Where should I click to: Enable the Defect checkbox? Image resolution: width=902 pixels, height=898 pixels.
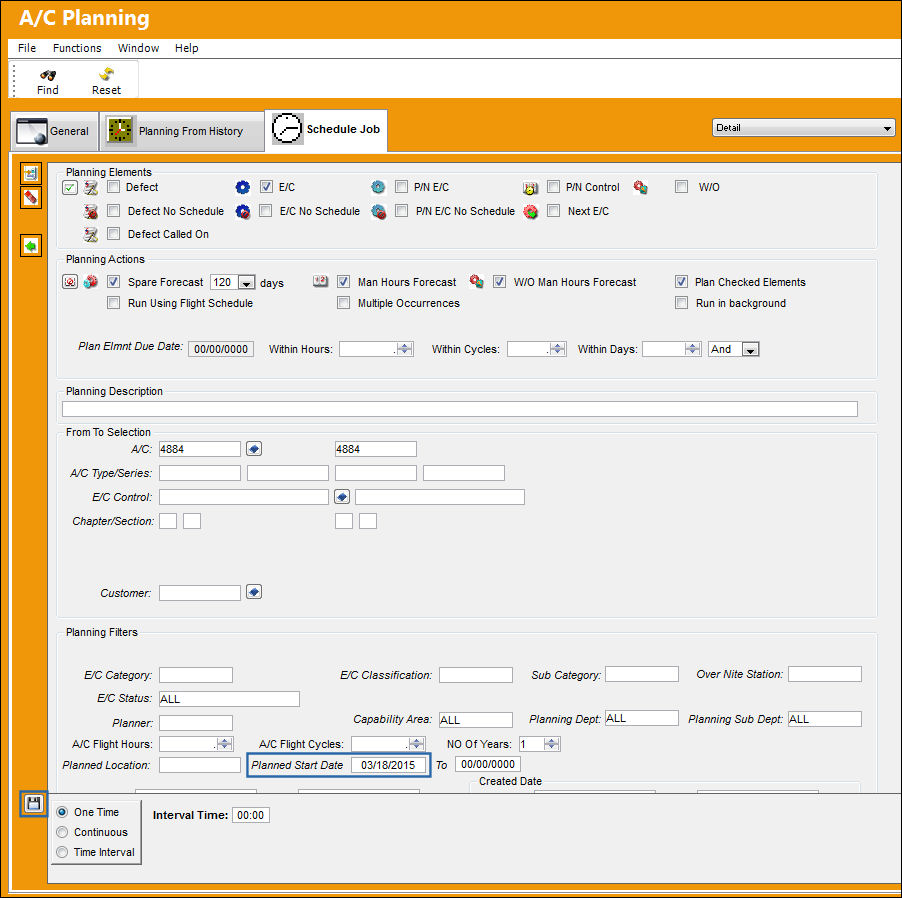(x=114, y=187)
